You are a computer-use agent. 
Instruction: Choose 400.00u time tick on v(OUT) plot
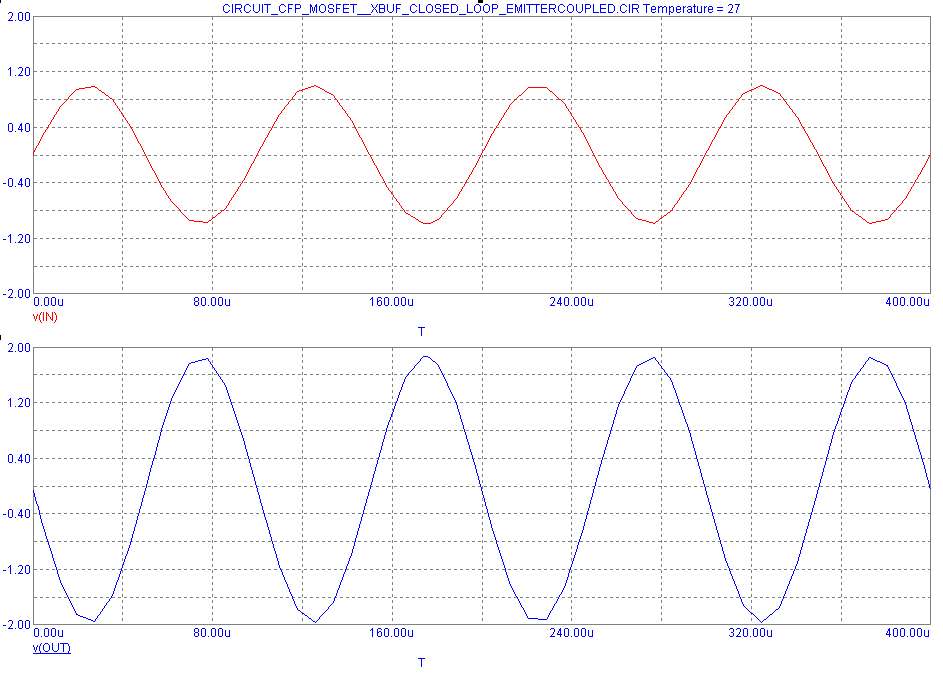(908, 633)
